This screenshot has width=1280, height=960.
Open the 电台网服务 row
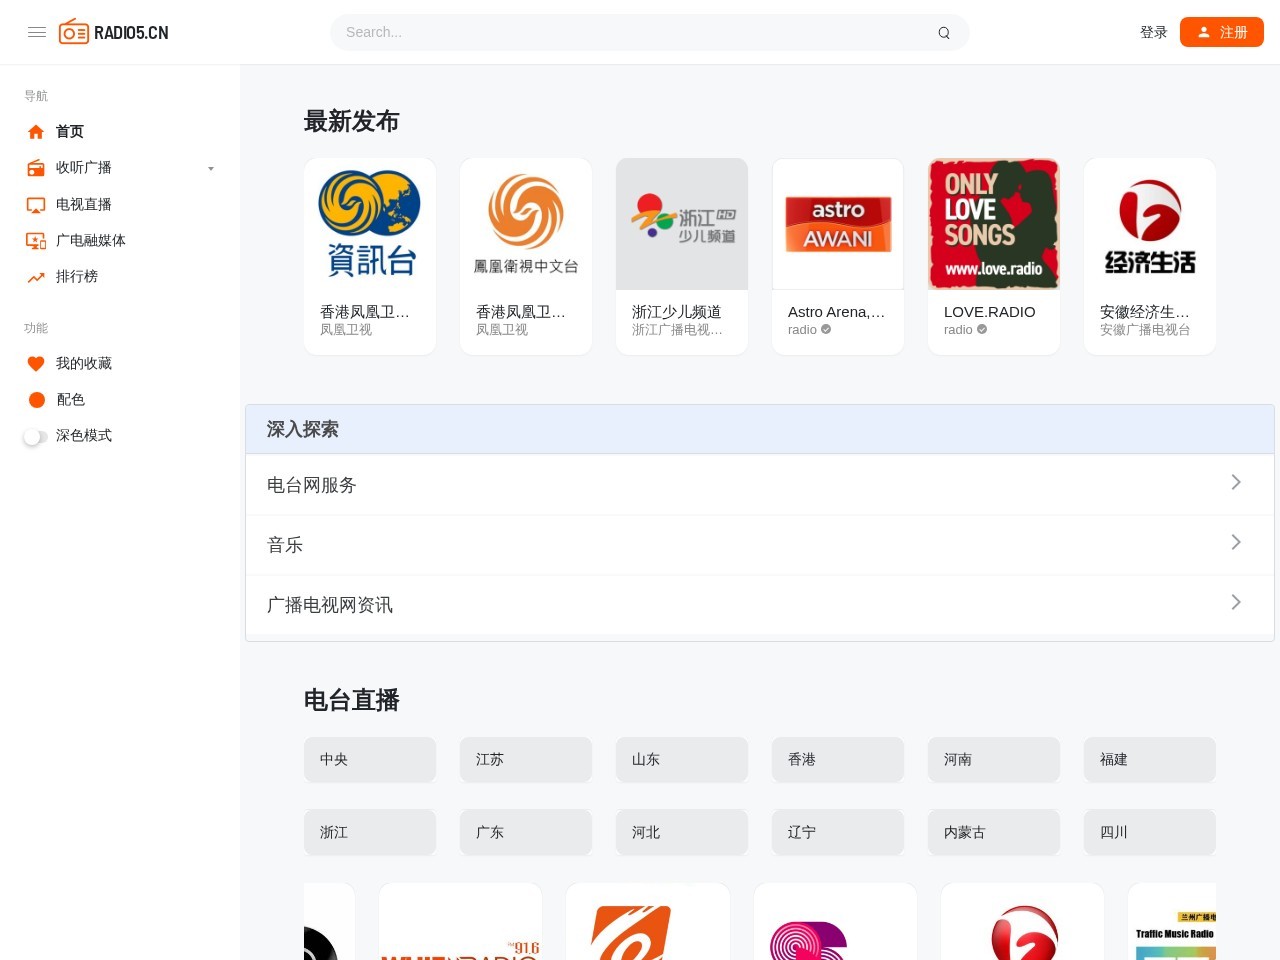[x=760, y=485]
